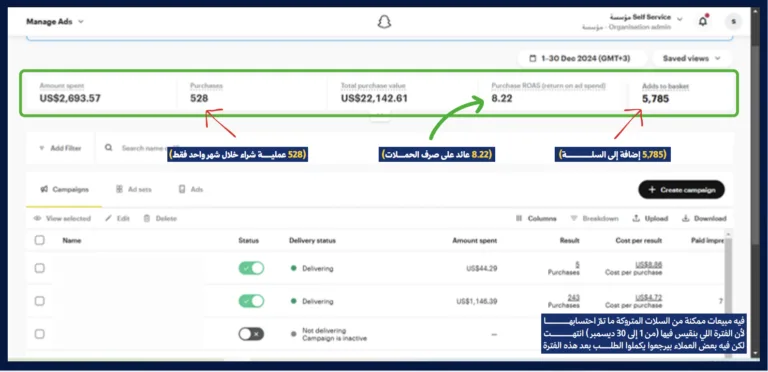The width and height of the screenshot is (768, 372).
Task: Click the Snapchat ghost logo
Action: tap(384, 22)
